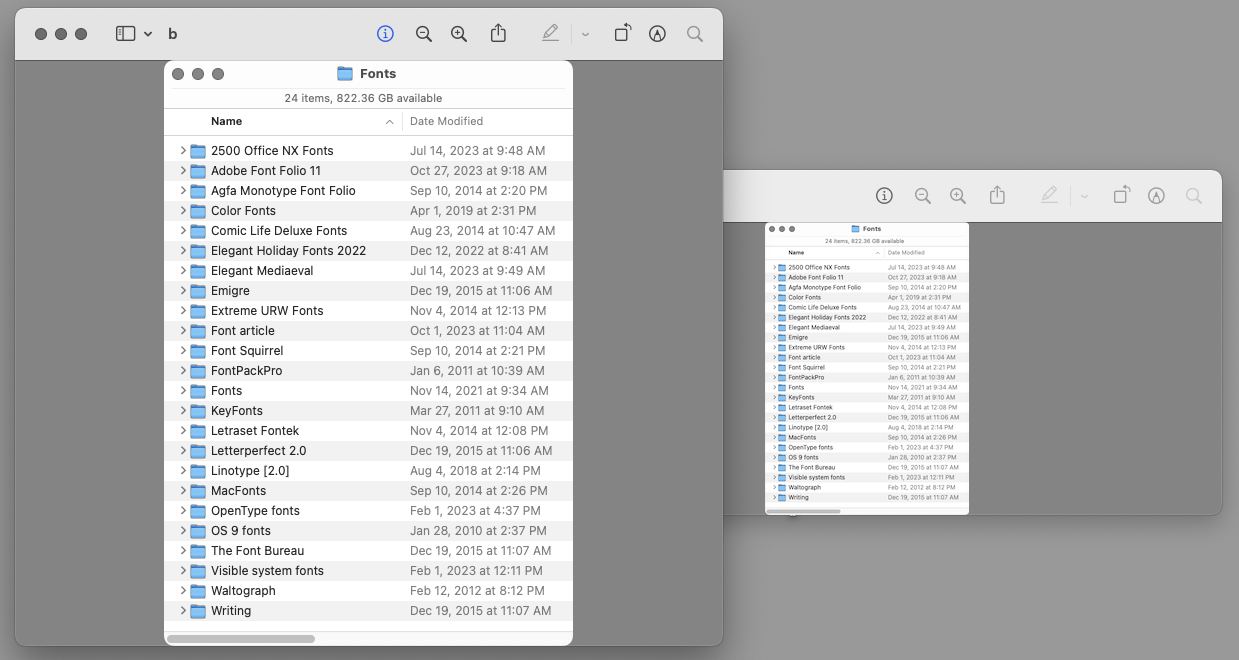
Task: Select Extreme URW Fonts row in large list
Action: coord(369,310)
